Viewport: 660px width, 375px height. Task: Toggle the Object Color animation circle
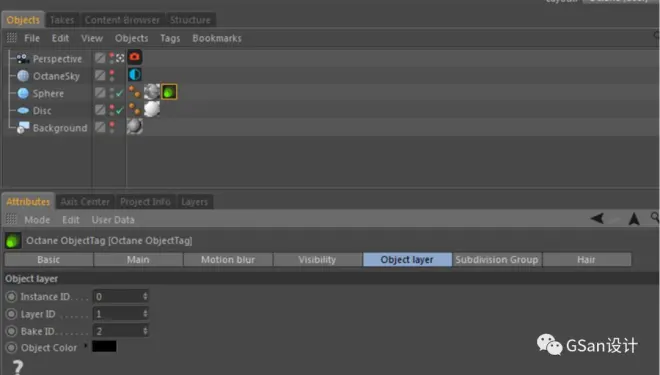click(11, 348)
